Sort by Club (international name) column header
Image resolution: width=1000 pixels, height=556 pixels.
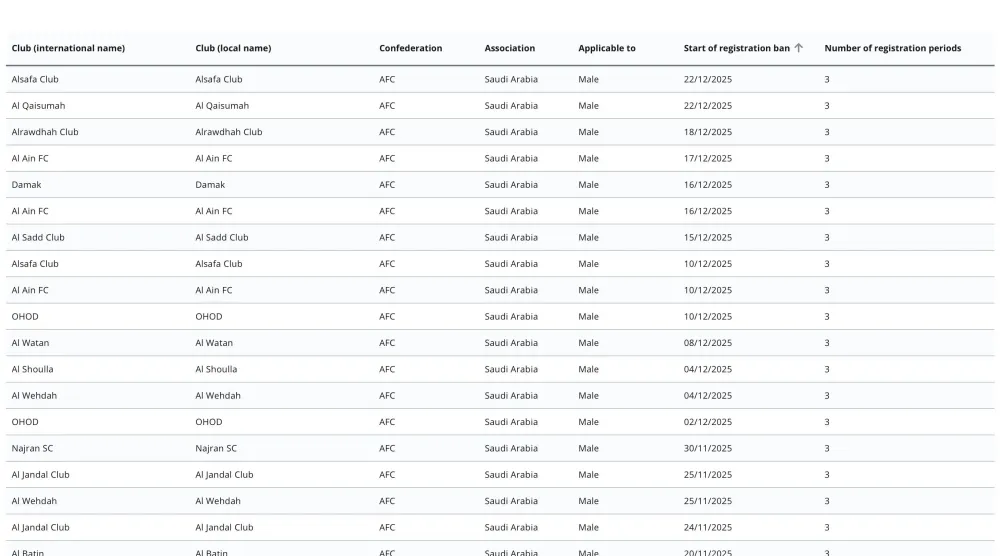tap(68, 48)
